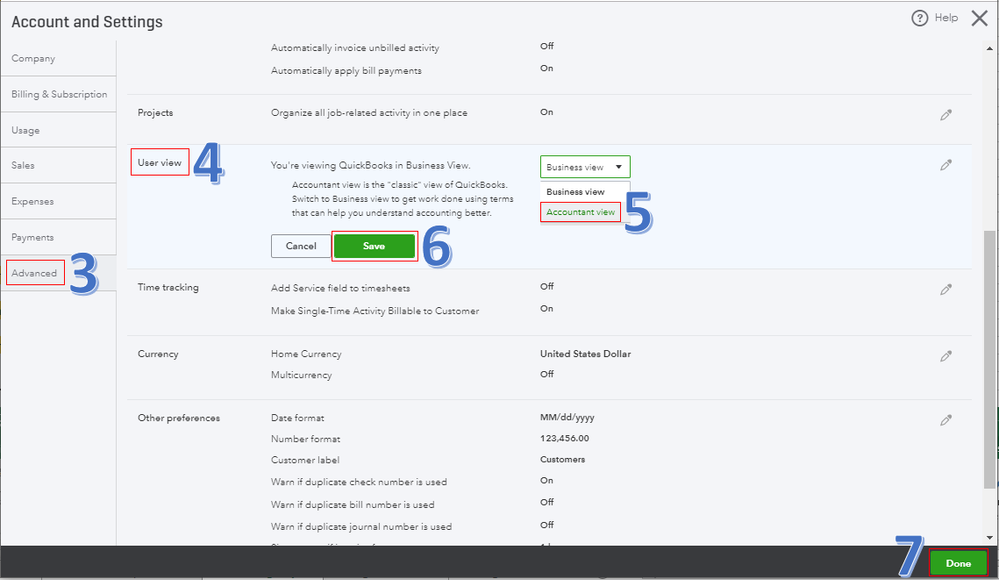Click the Help link text

click(946, 18)
